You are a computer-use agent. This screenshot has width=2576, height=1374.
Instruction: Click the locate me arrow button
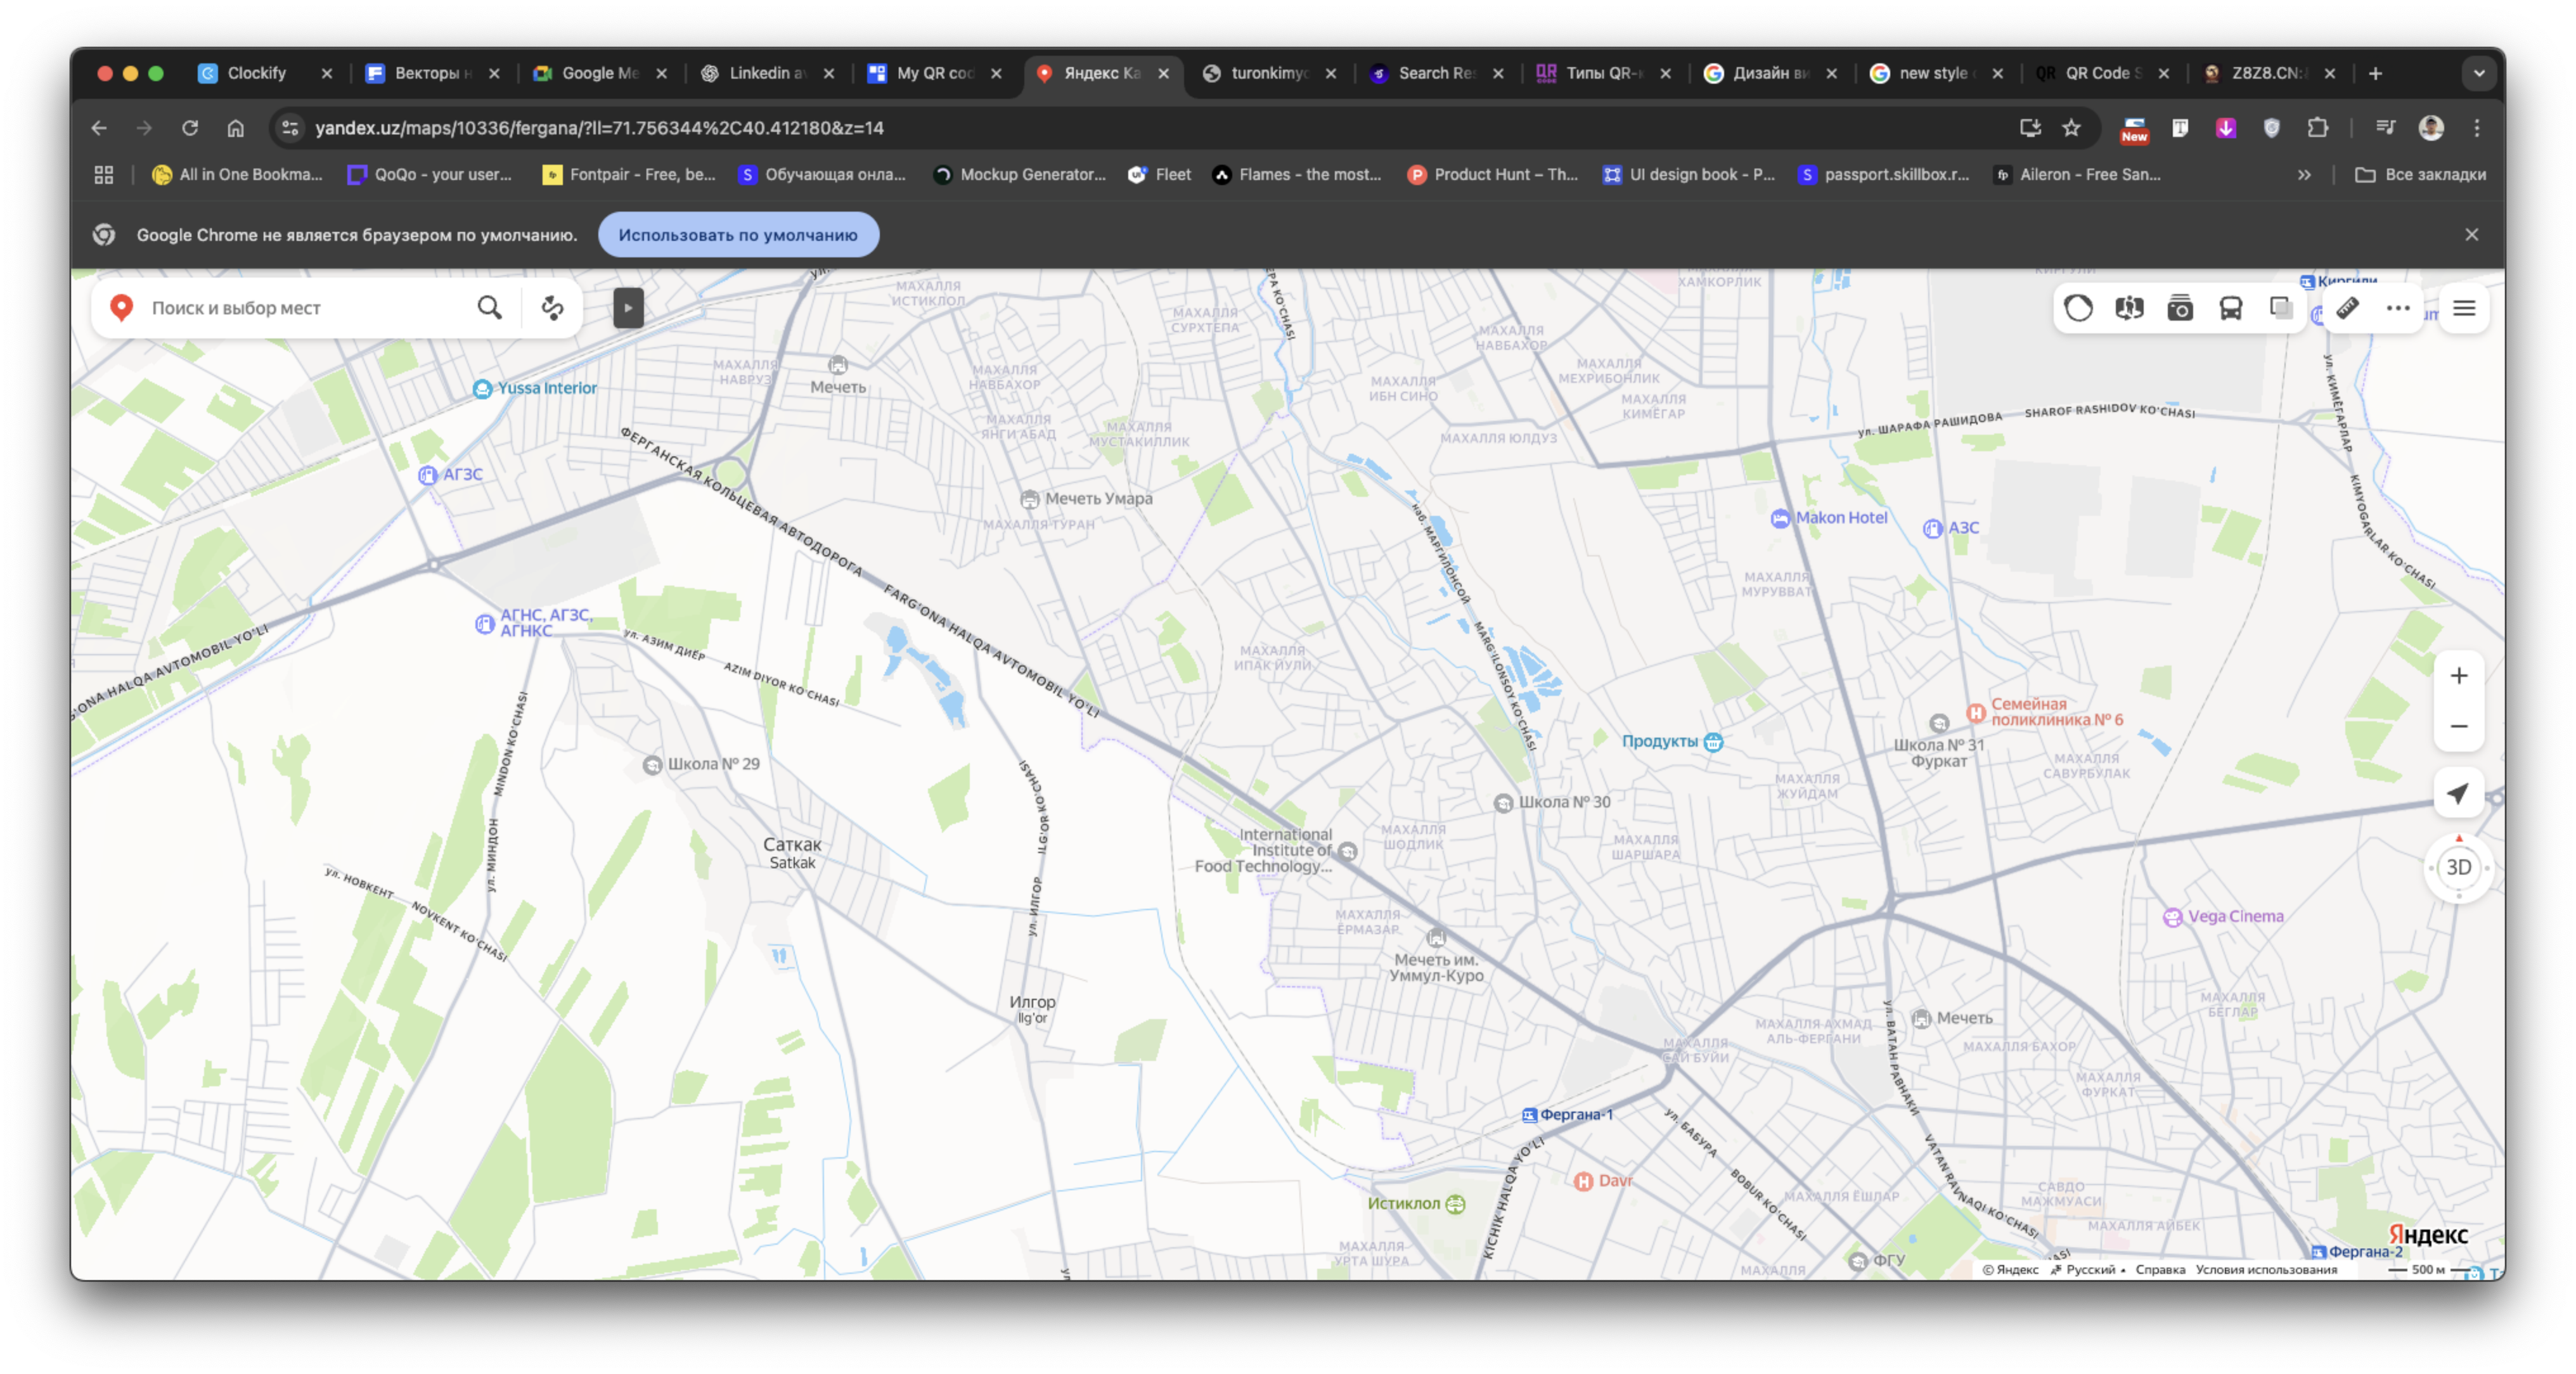pyautogui.click(x=2458, y=794)
